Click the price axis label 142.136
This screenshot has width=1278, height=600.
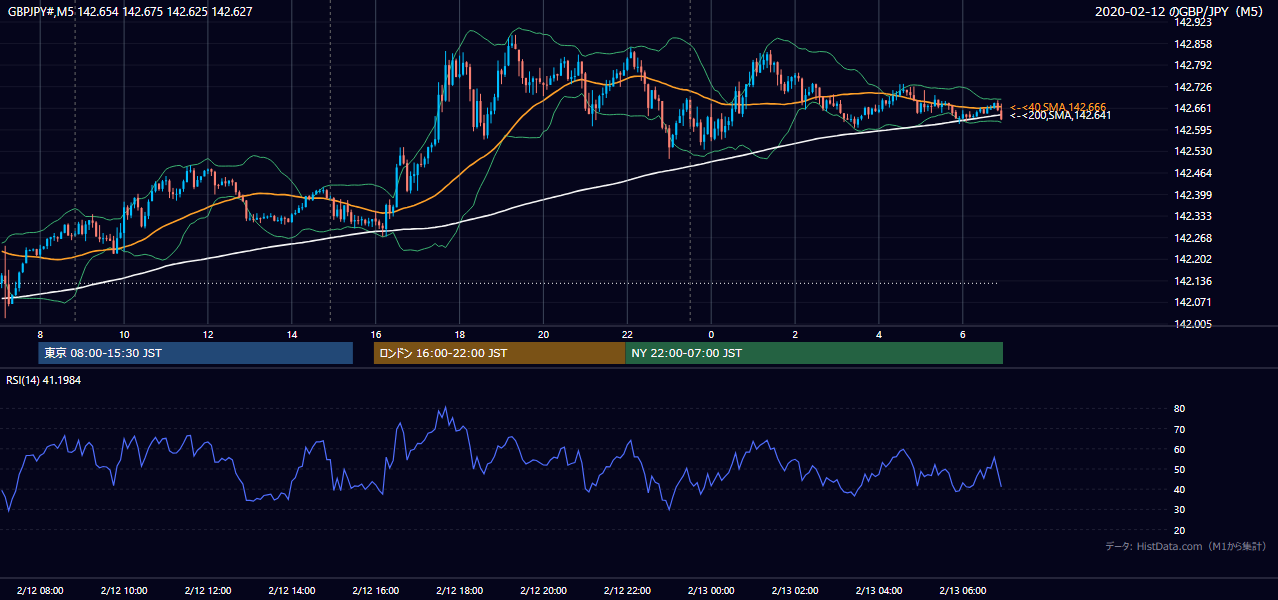pos(1193,281)
